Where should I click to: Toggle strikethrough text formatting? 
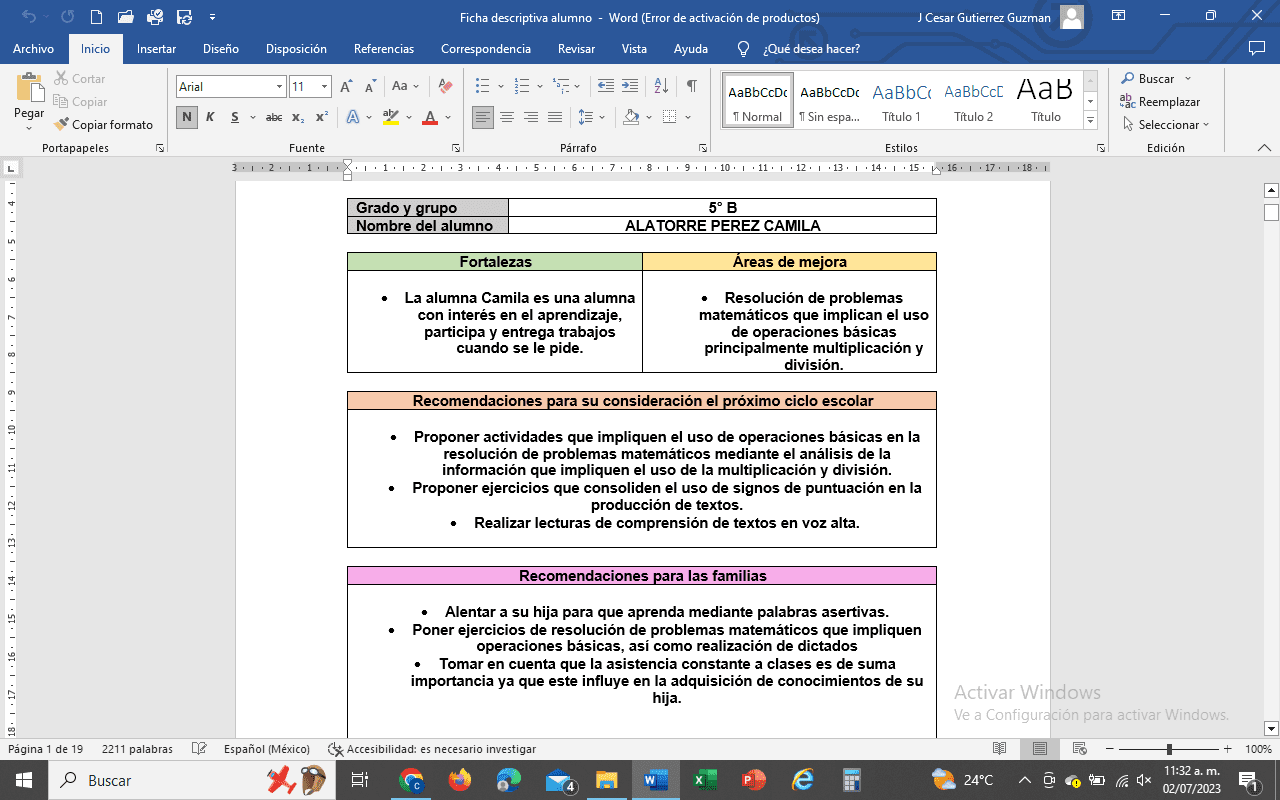coord(273,117)
